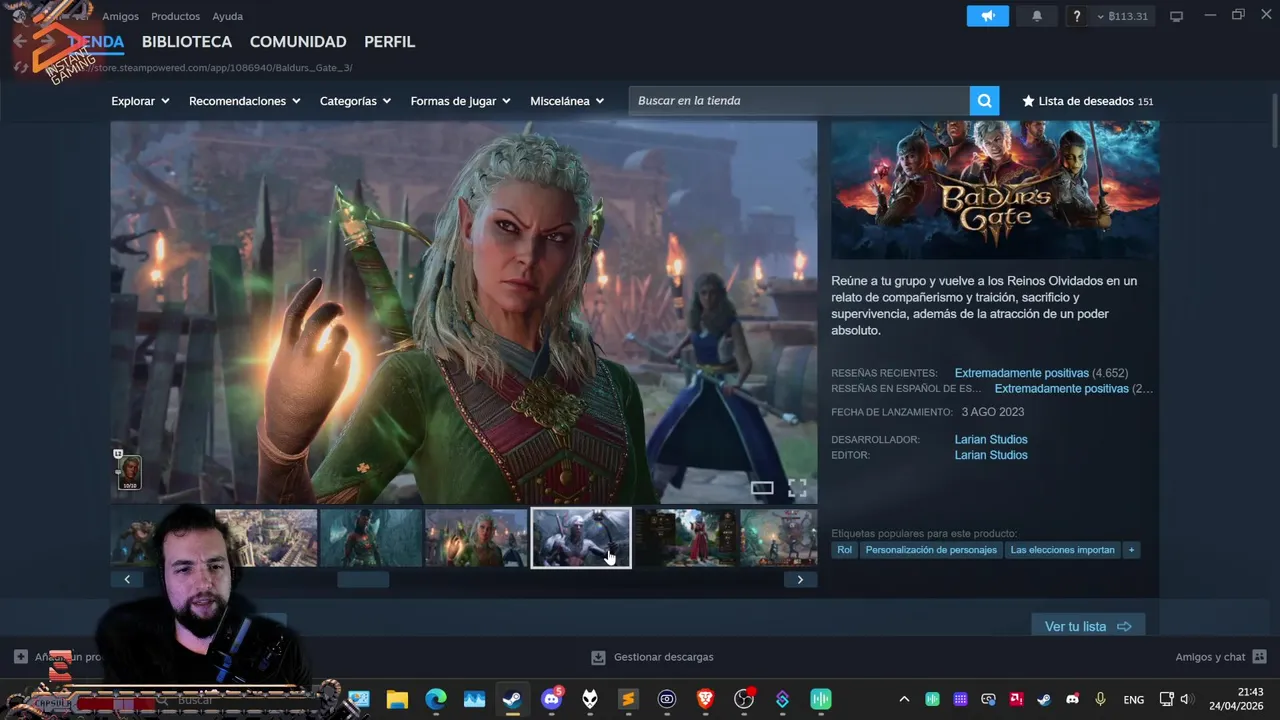1280x720 pixels.
Task: Go to the PERFIL tab
Action: [389, 42]
